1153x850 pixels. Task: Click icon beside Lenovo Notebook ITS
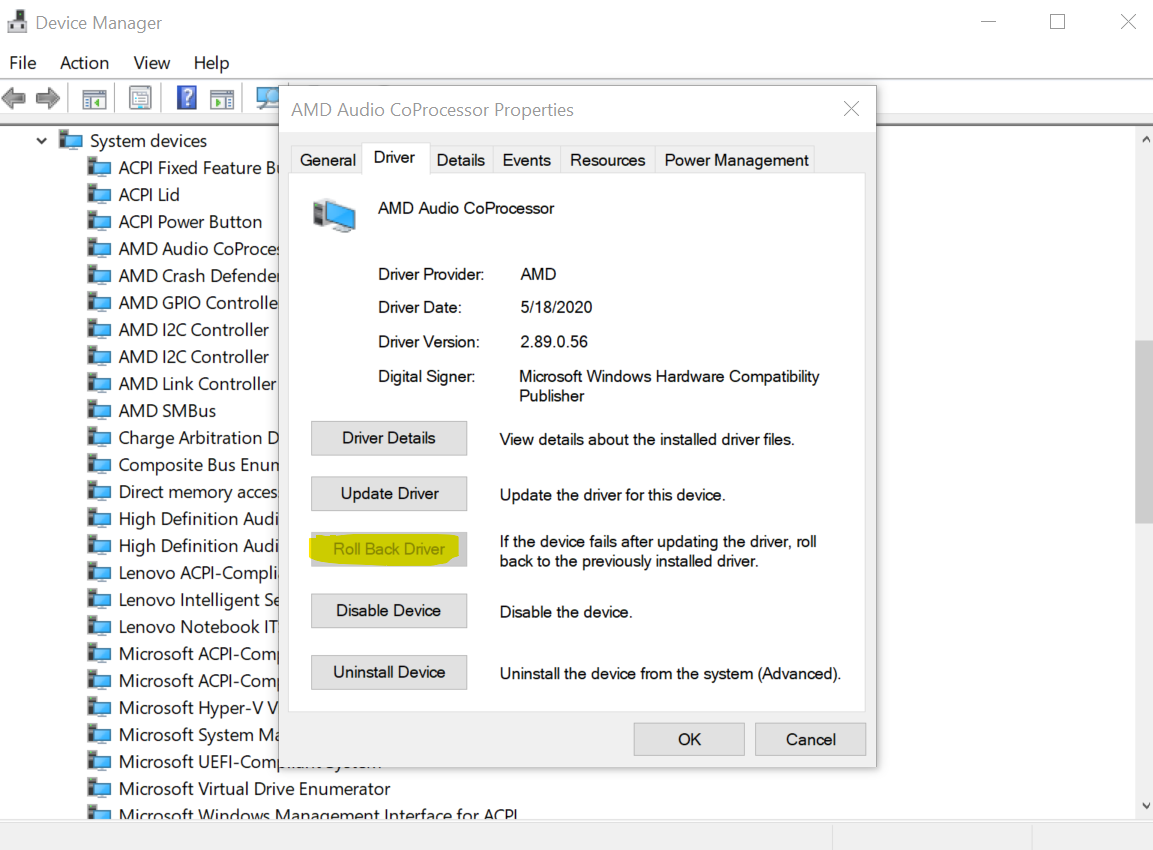[x=100, y=626]
